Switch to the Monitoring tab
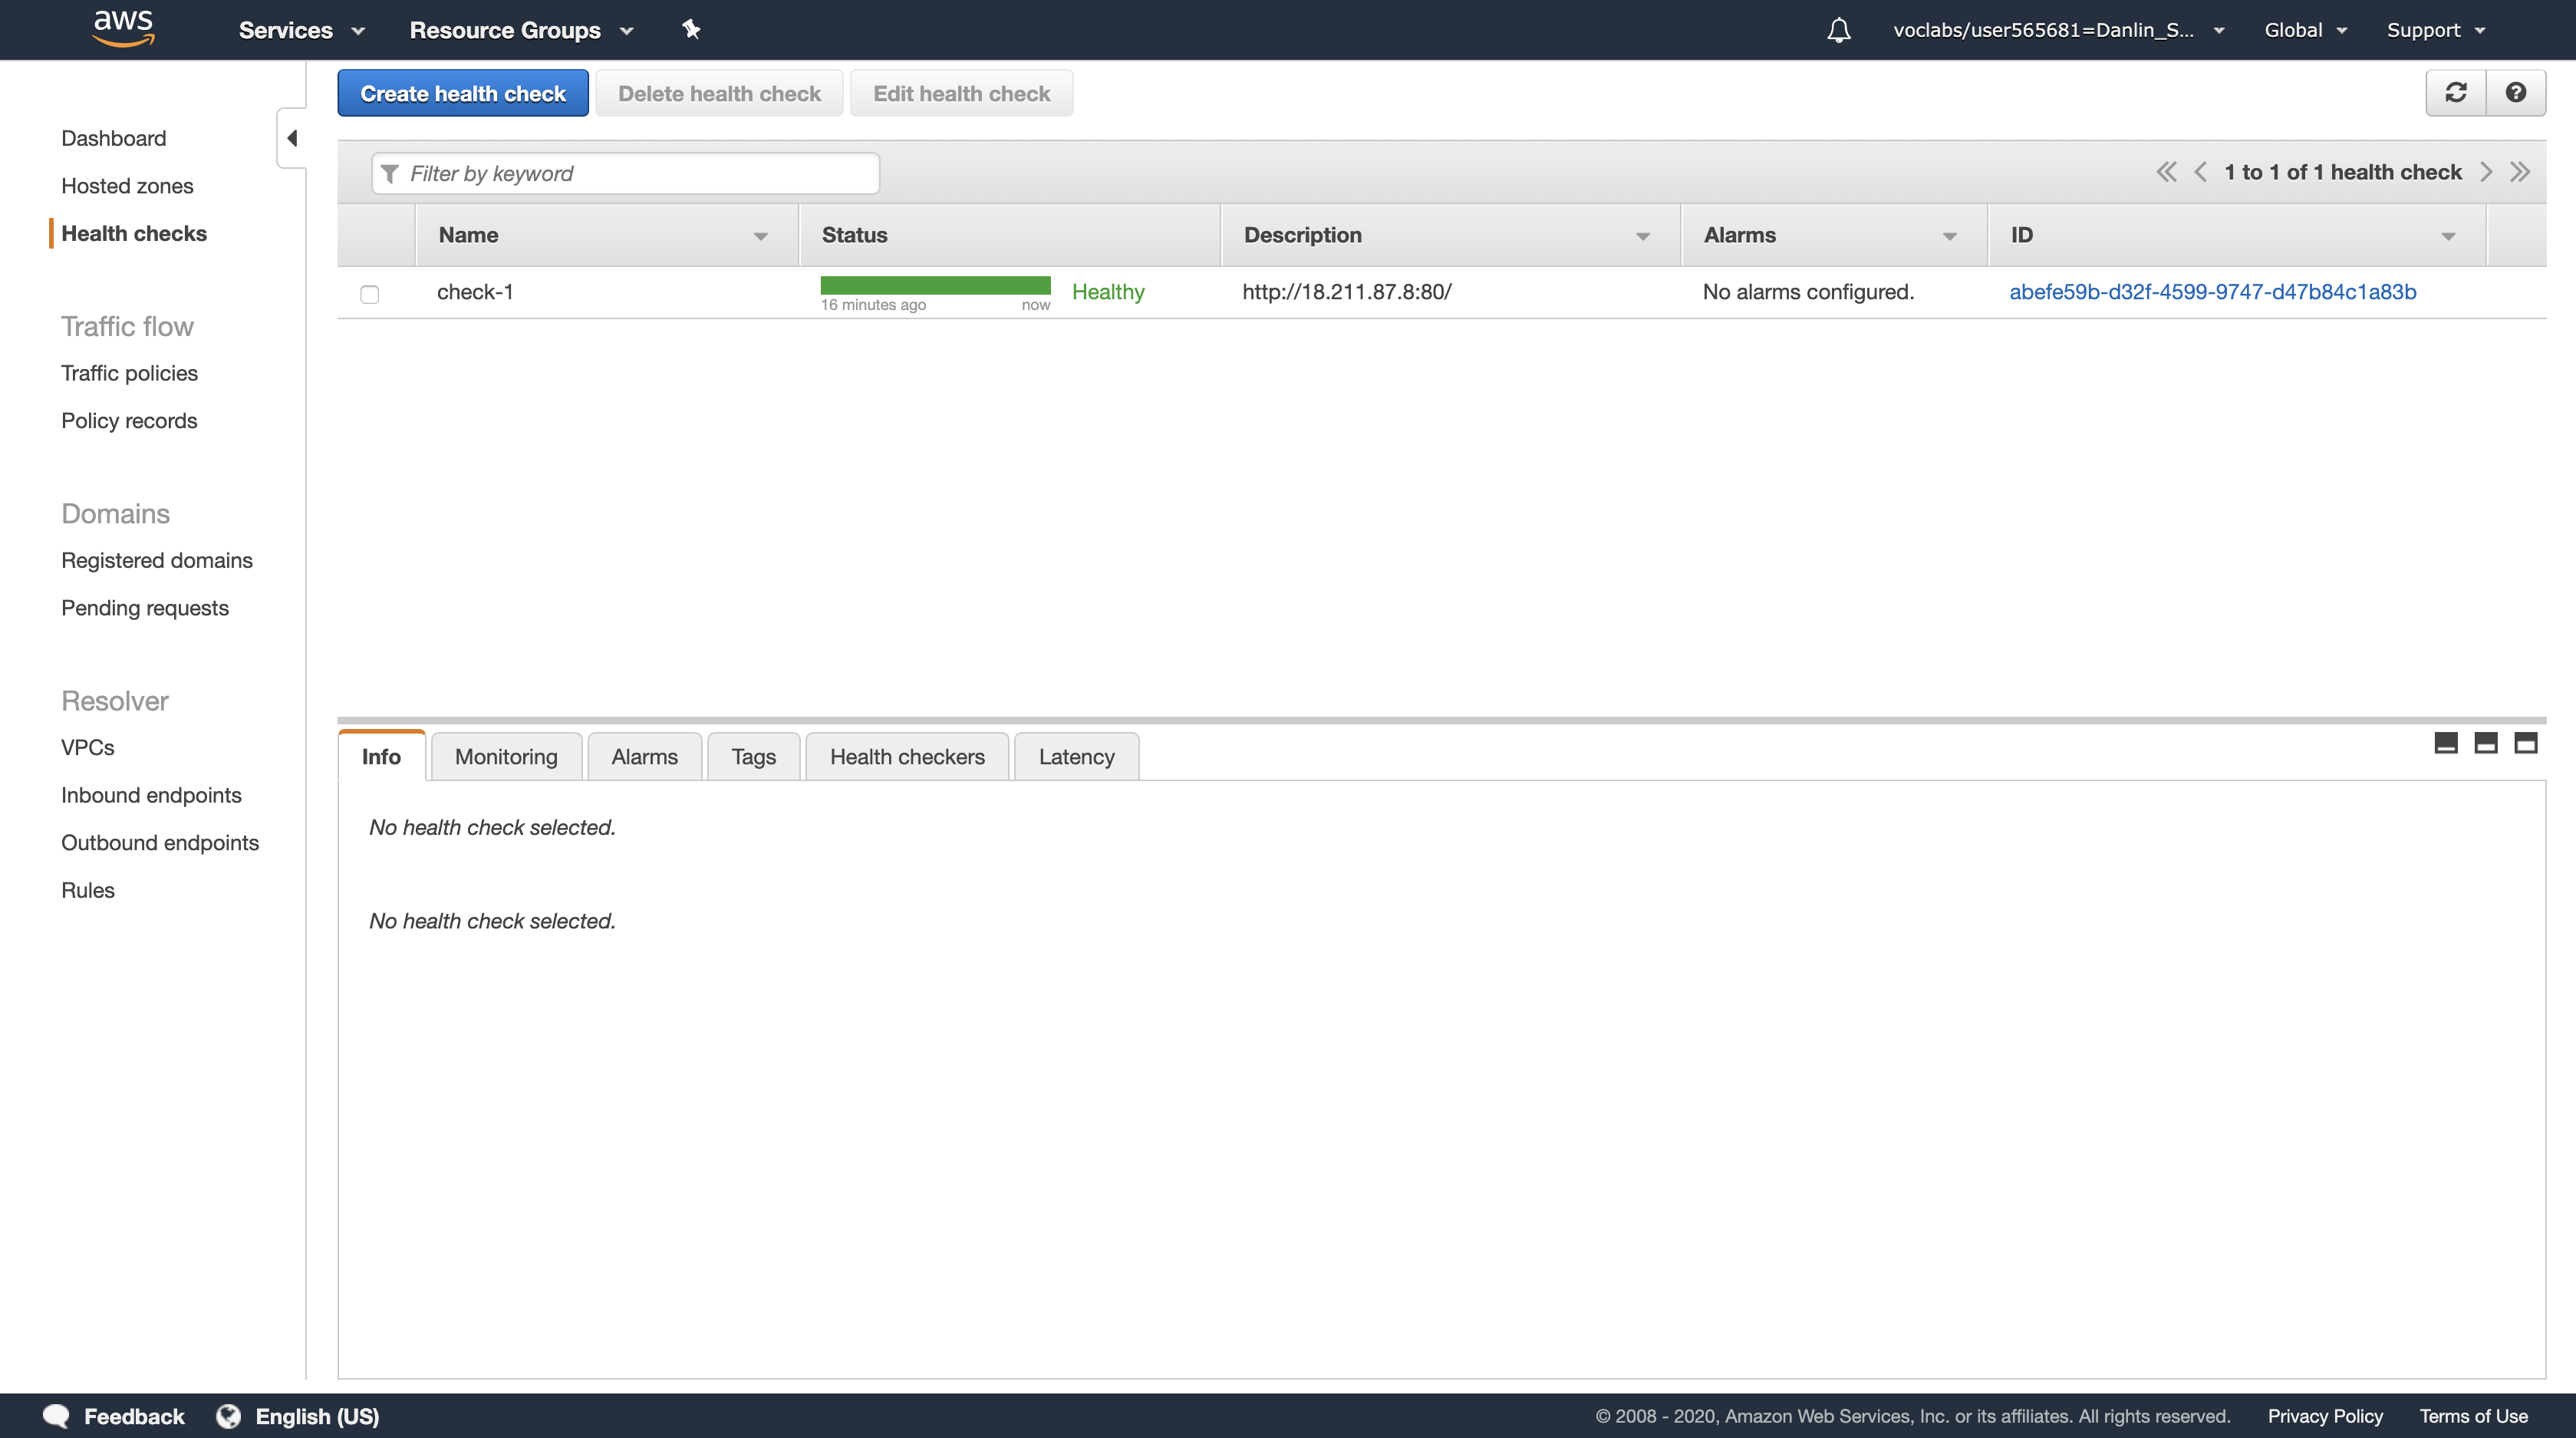Image resolution: width=2576 pixels, height=1438 pixels. click(x=506, y=757)
